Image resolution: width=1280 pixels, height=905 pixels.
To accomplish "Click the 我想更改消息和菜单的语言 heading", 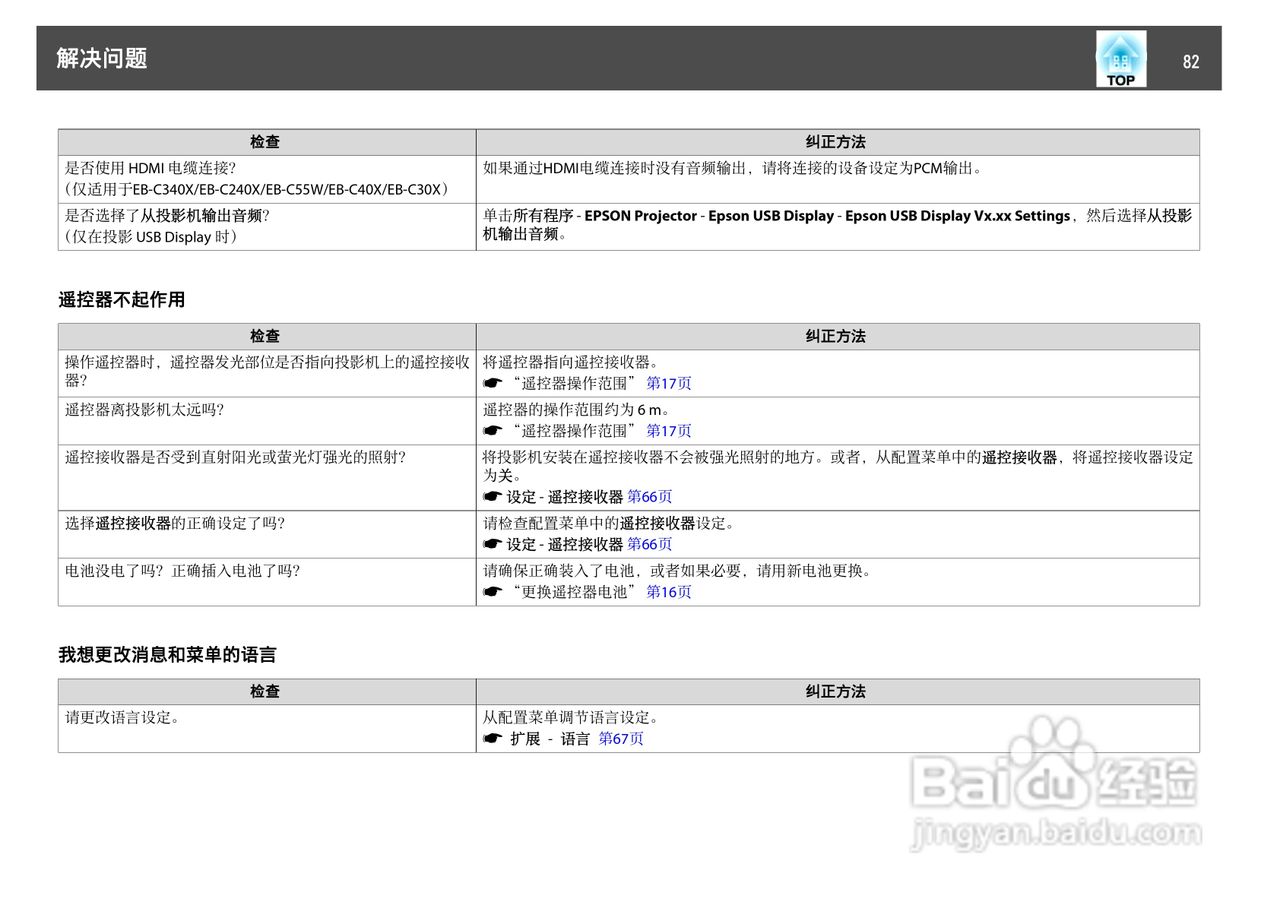I will (x=167, y=654).
